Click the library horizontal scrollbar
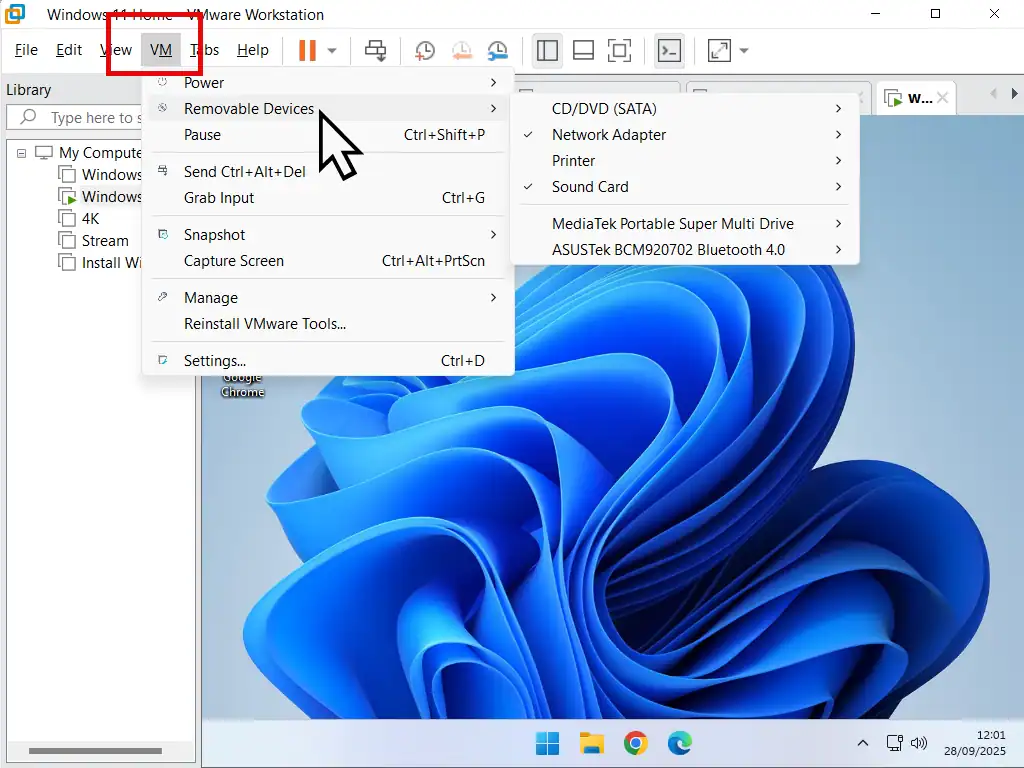The width and height of the screenshot is (1024, 768). point(95,751)
